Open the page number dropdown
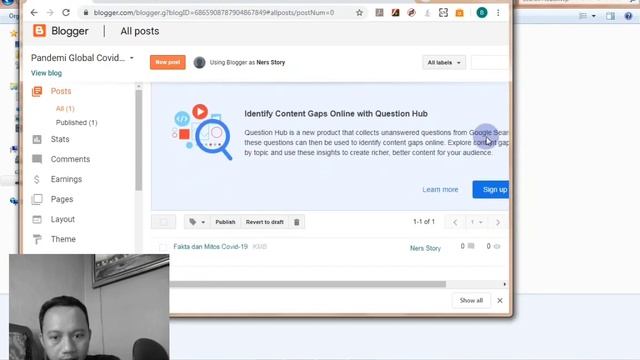Image resolution: width=640 pixels, height=360 pixels. (476, 222)
